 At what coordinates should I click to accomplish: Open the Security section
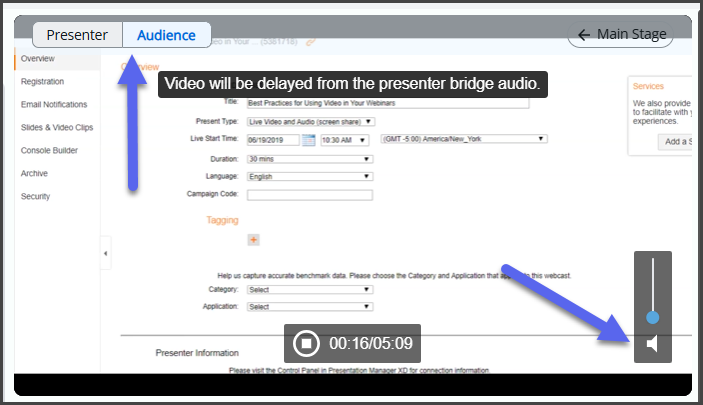(35, 196)
